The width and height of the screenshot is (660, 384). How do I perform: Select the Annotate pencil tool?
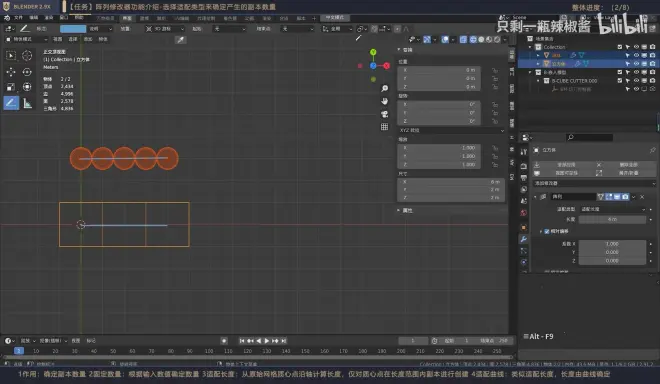coord(11,103)
